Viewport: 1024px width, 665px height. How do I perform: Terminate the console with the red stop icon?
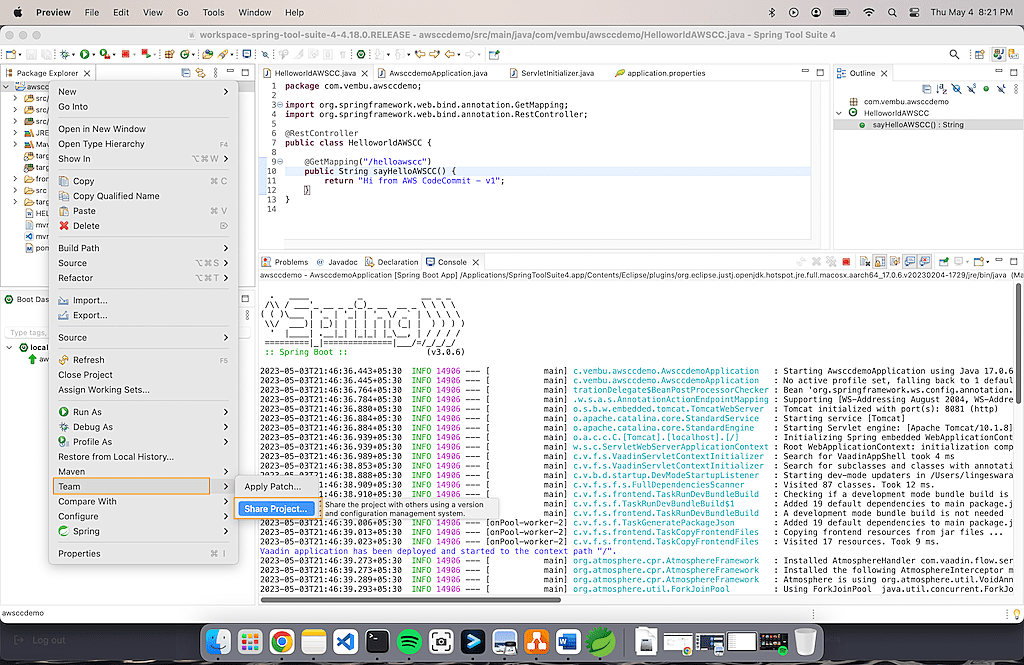click(x=846, y=262)
